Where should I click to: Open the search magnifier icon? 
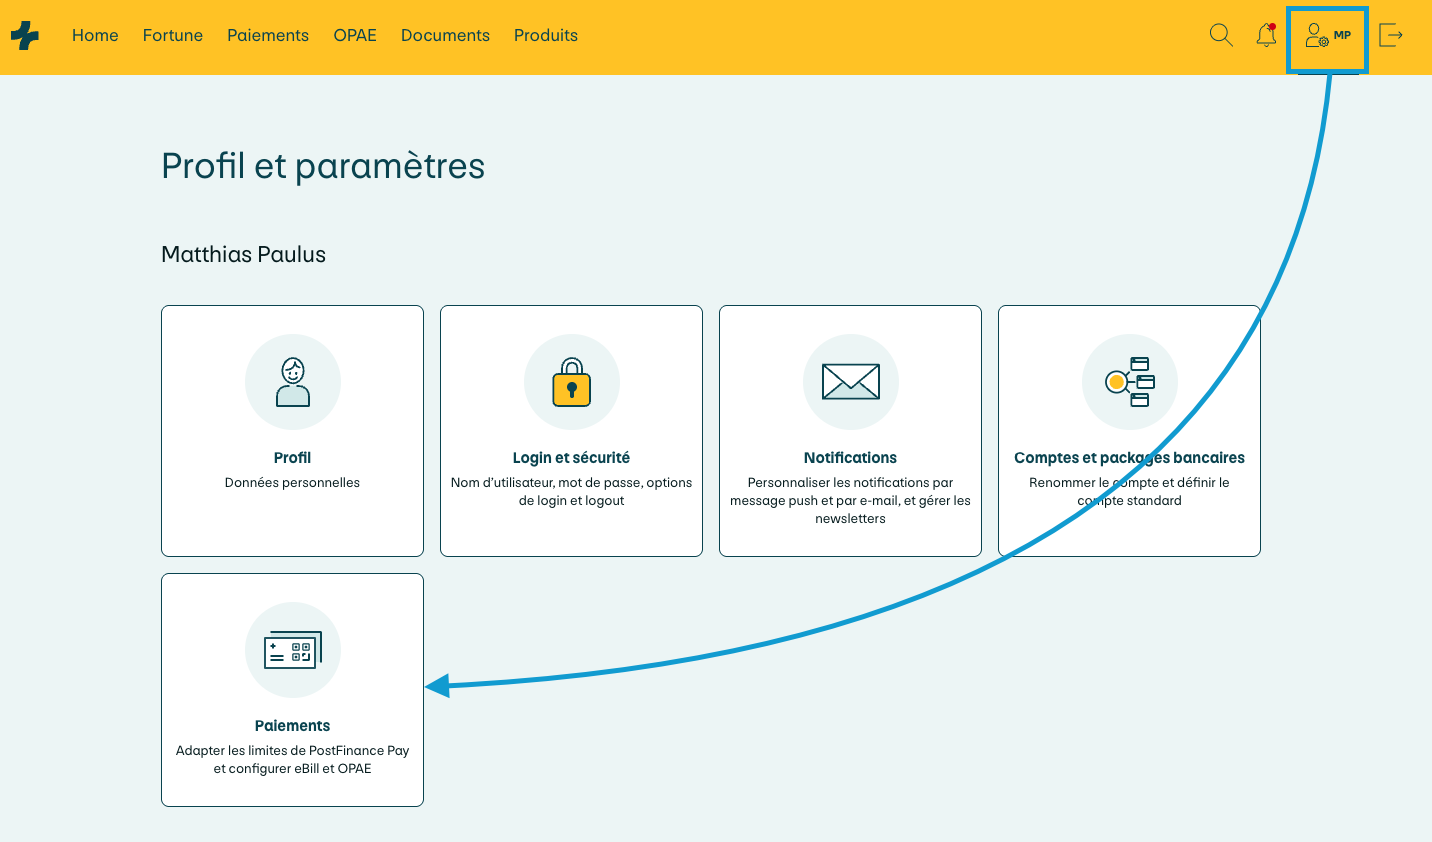click(1221, 35)
